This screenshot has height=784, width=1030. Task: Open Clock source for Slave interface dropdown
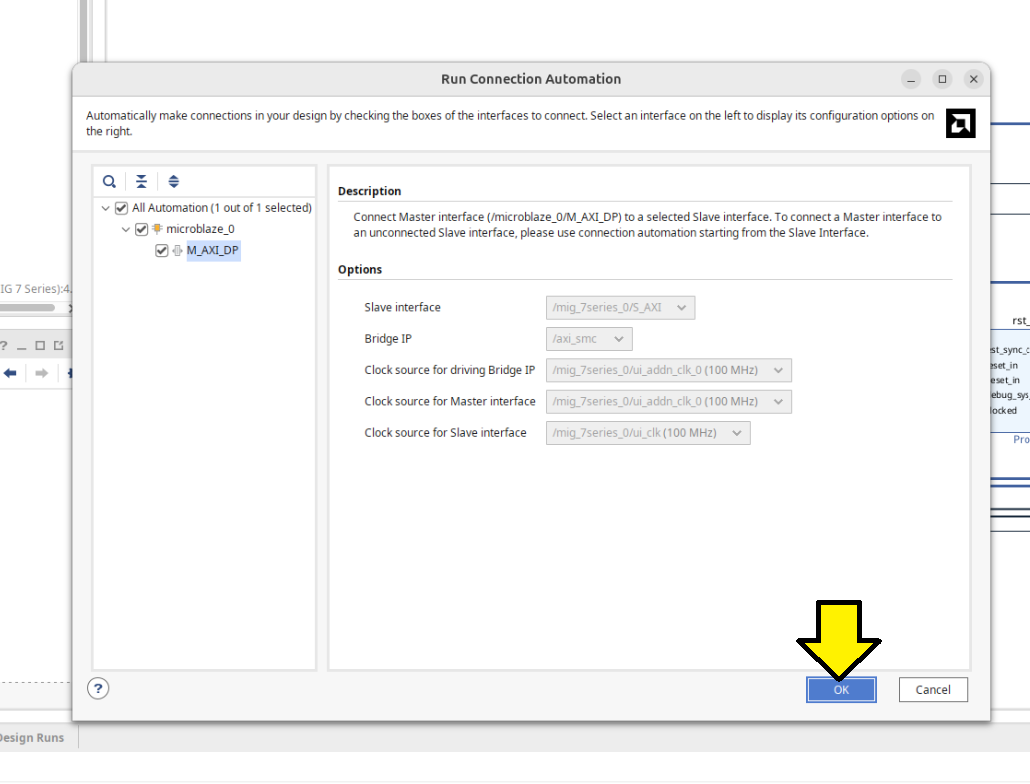click(x=648, y=433)
